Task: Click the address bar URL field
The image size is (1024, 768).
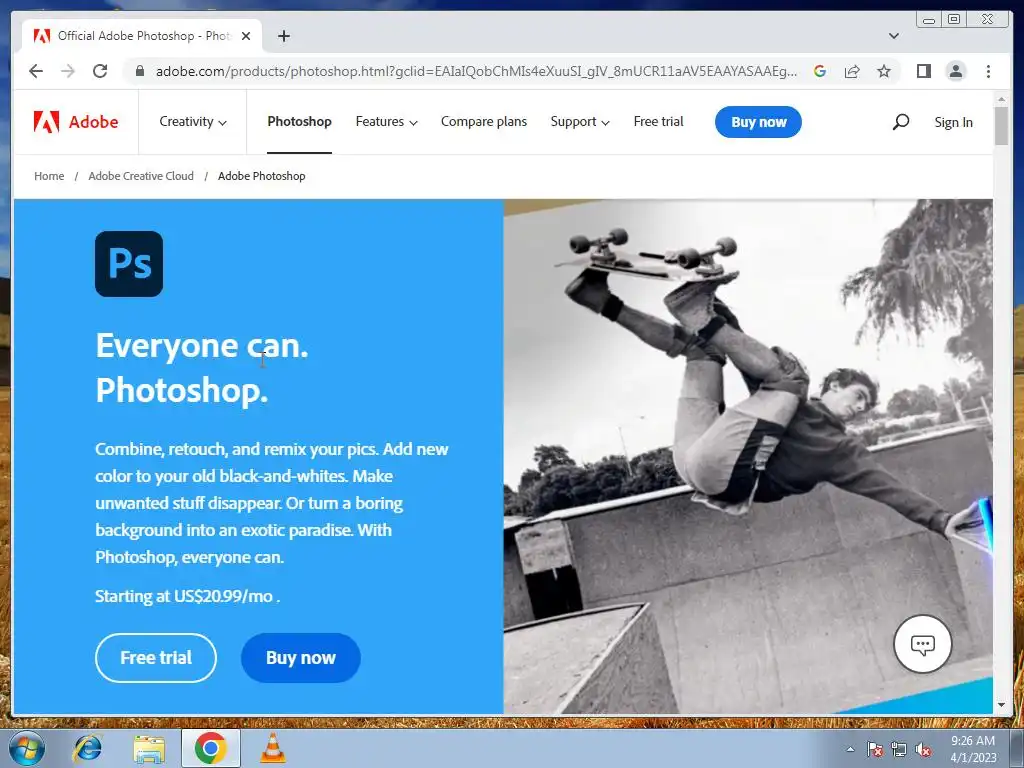Action: (476, 71)
